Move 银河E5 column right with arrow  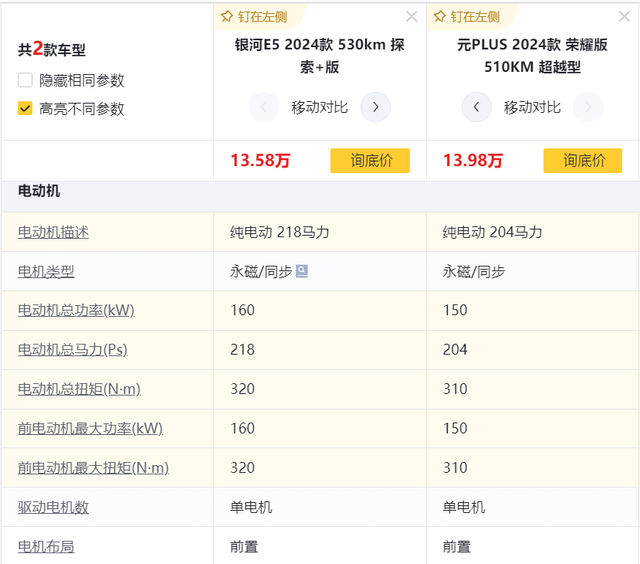click(375, 107)
